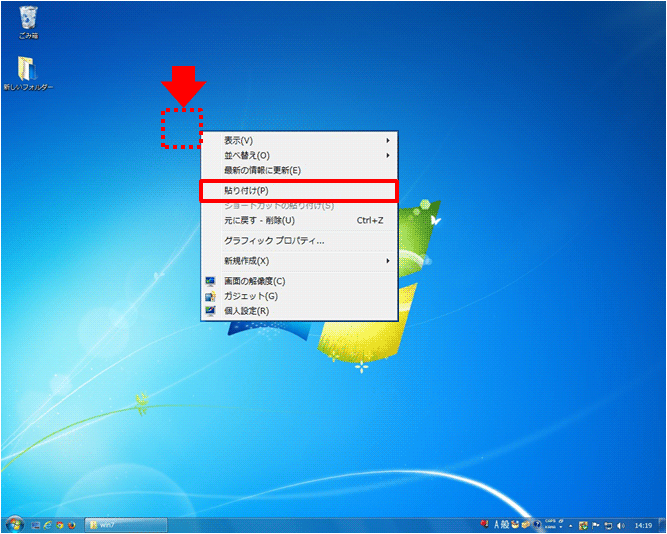
Task: Open 個人設定(R) personalize entry
Action: (x=299, y=311)
